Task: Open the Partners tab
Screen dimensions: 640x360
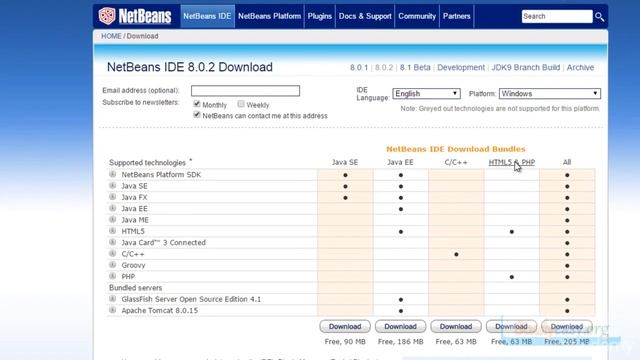Action: (x=457, y=16)
